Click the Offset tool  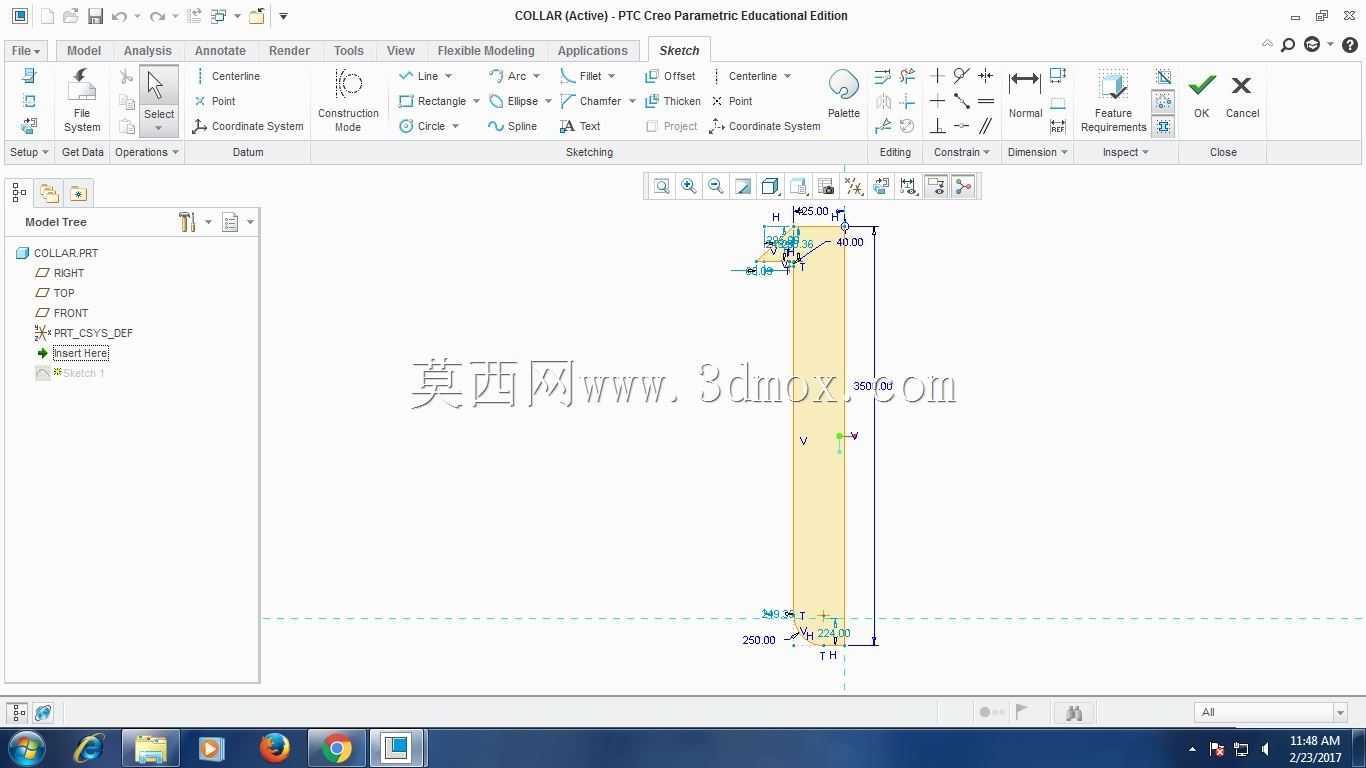tap(671, 76)
